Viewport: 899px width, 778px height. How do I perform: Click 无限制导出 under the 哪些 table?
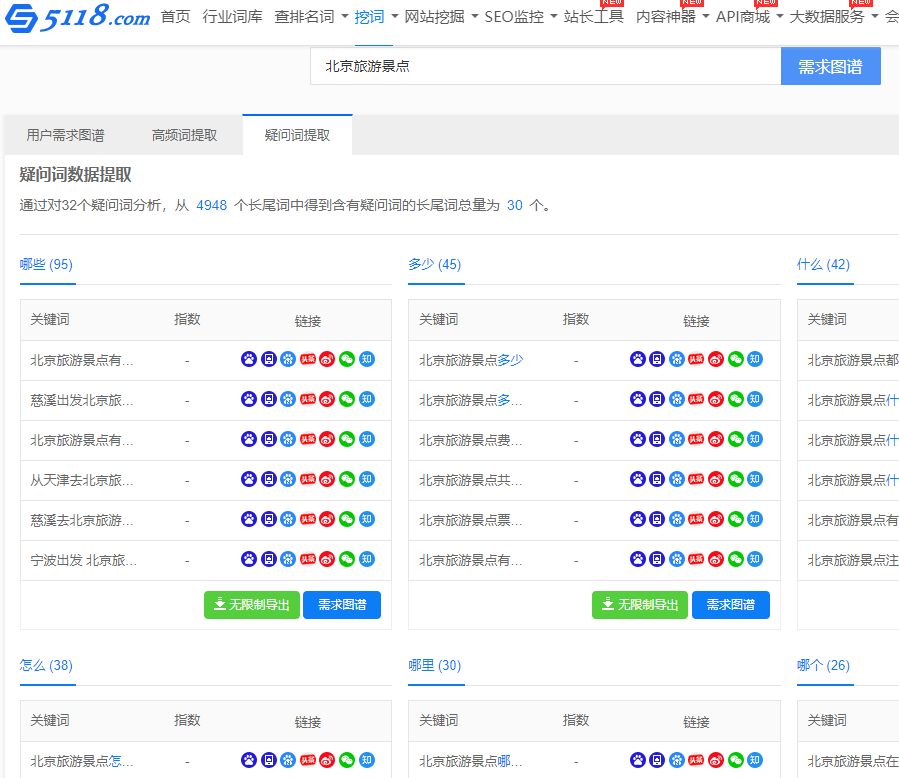coord(252,605)
